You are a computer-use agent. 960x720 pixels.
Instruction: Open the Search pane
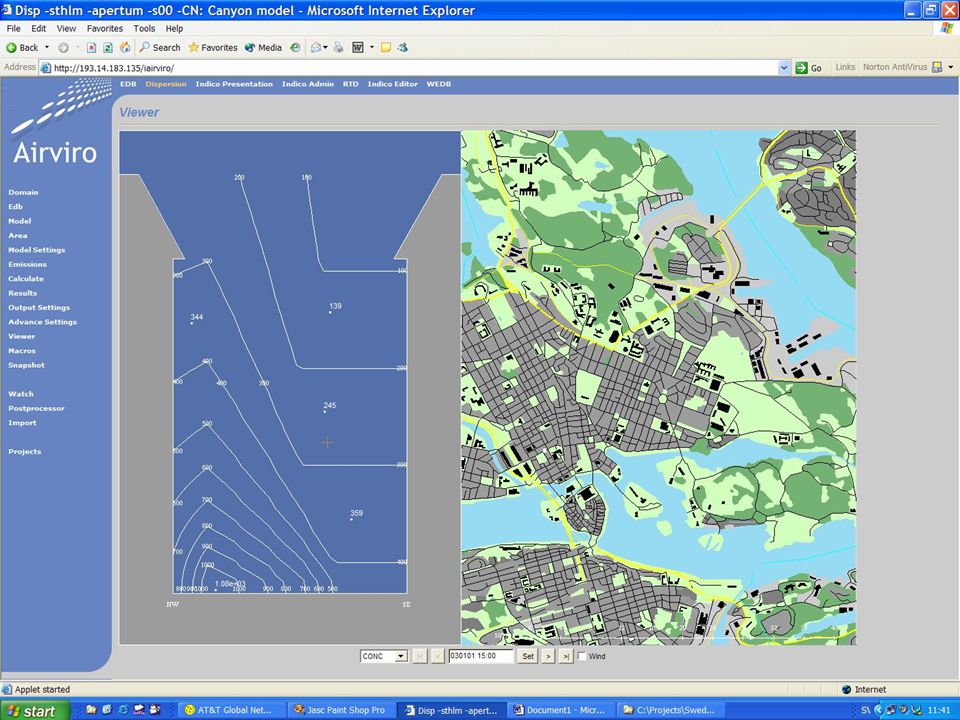tap(160, 47)
